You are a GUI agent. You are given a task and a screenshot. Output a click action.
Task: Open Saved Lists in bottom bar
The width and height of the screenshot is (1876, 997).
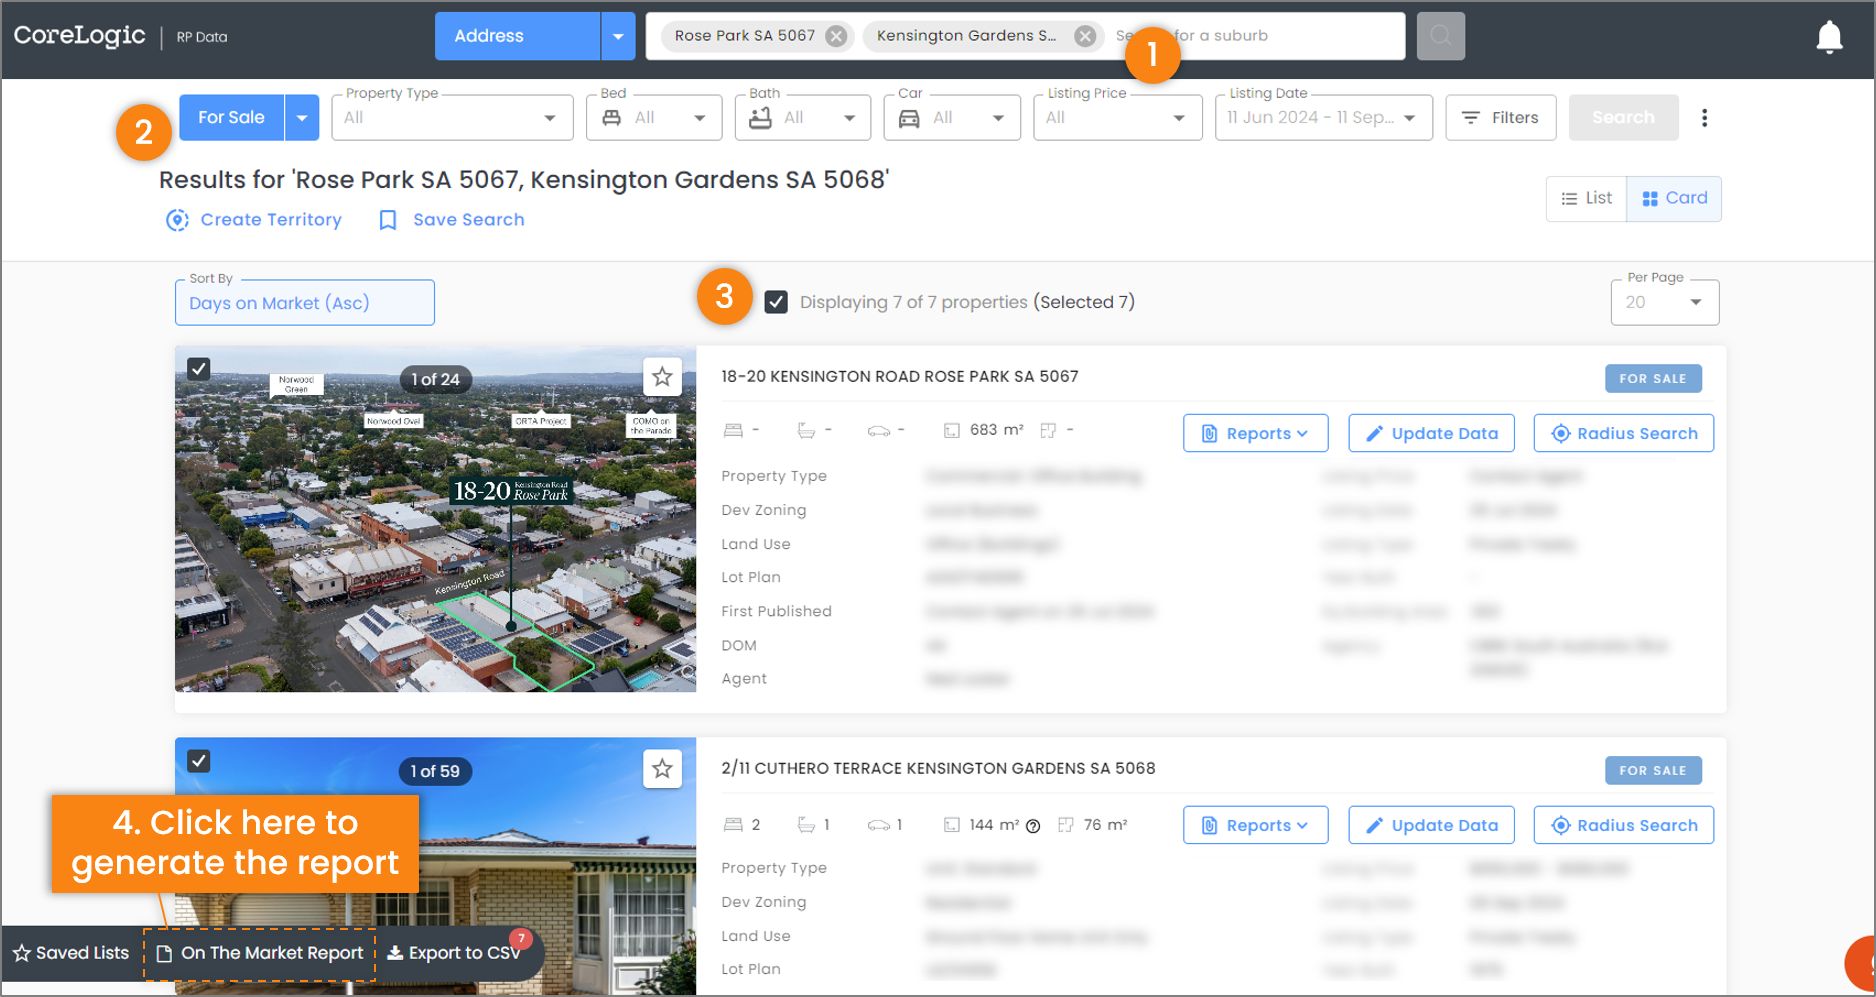coord(72,953)
